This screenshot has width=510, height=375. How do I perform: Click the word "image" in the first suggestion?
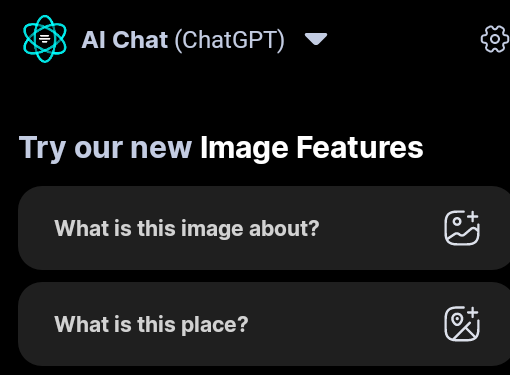coord(212,230)
